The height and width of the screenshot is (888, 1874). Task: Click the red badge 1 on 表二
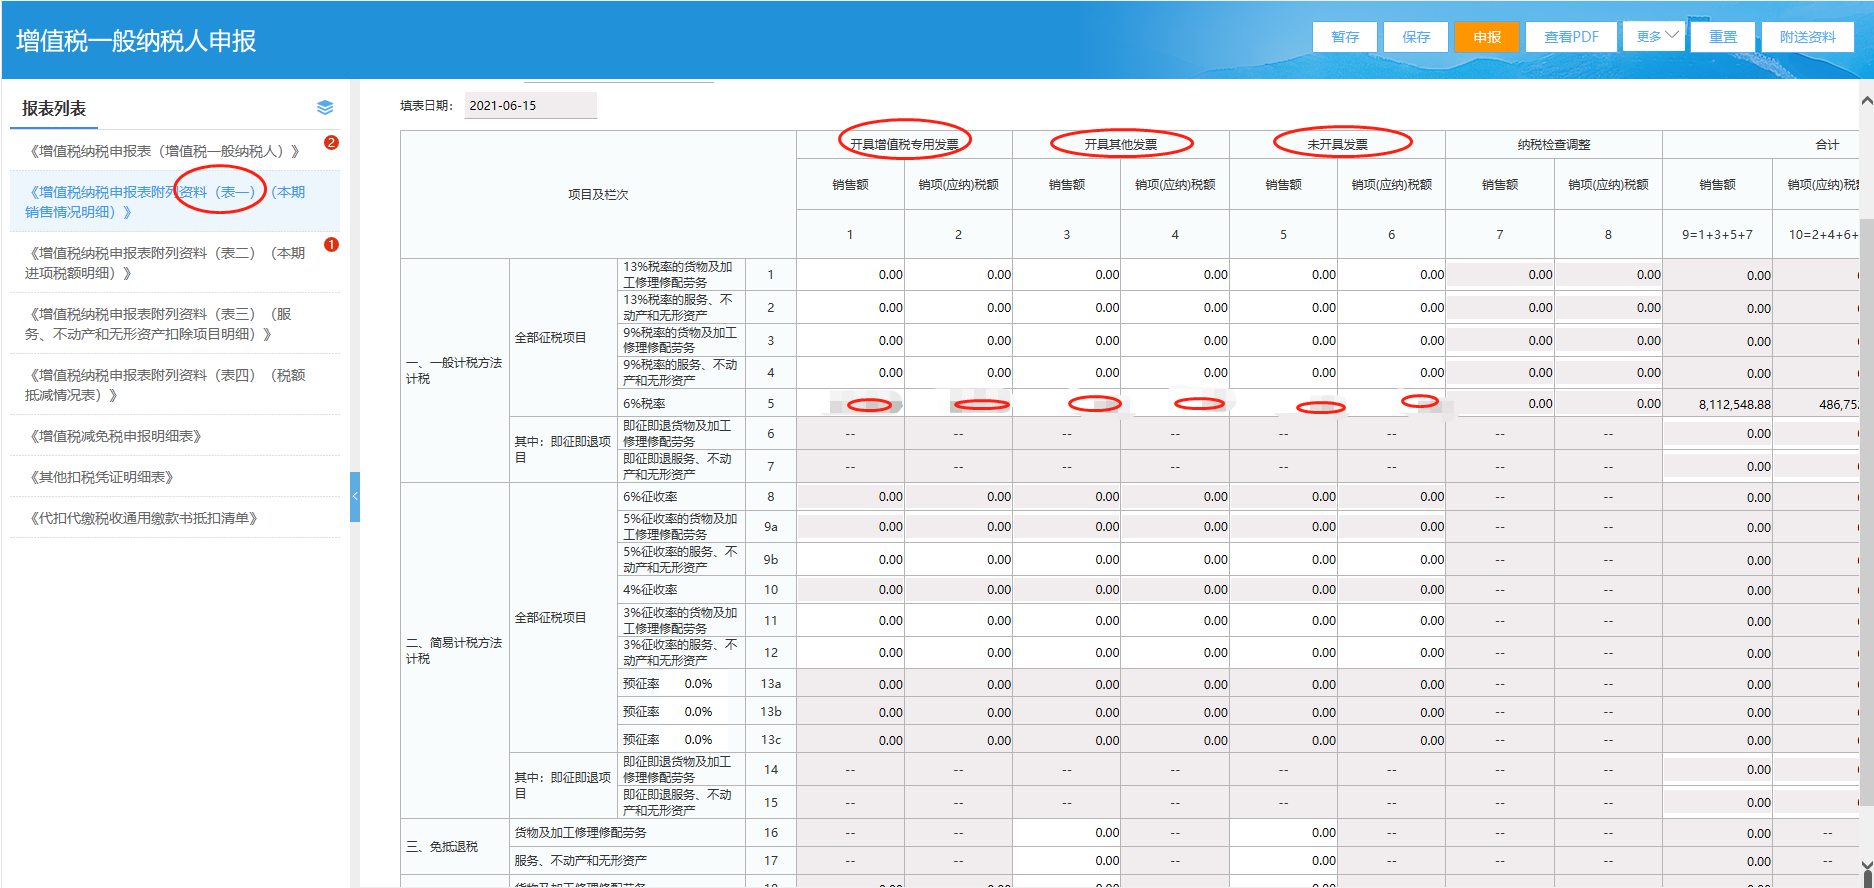331,245
